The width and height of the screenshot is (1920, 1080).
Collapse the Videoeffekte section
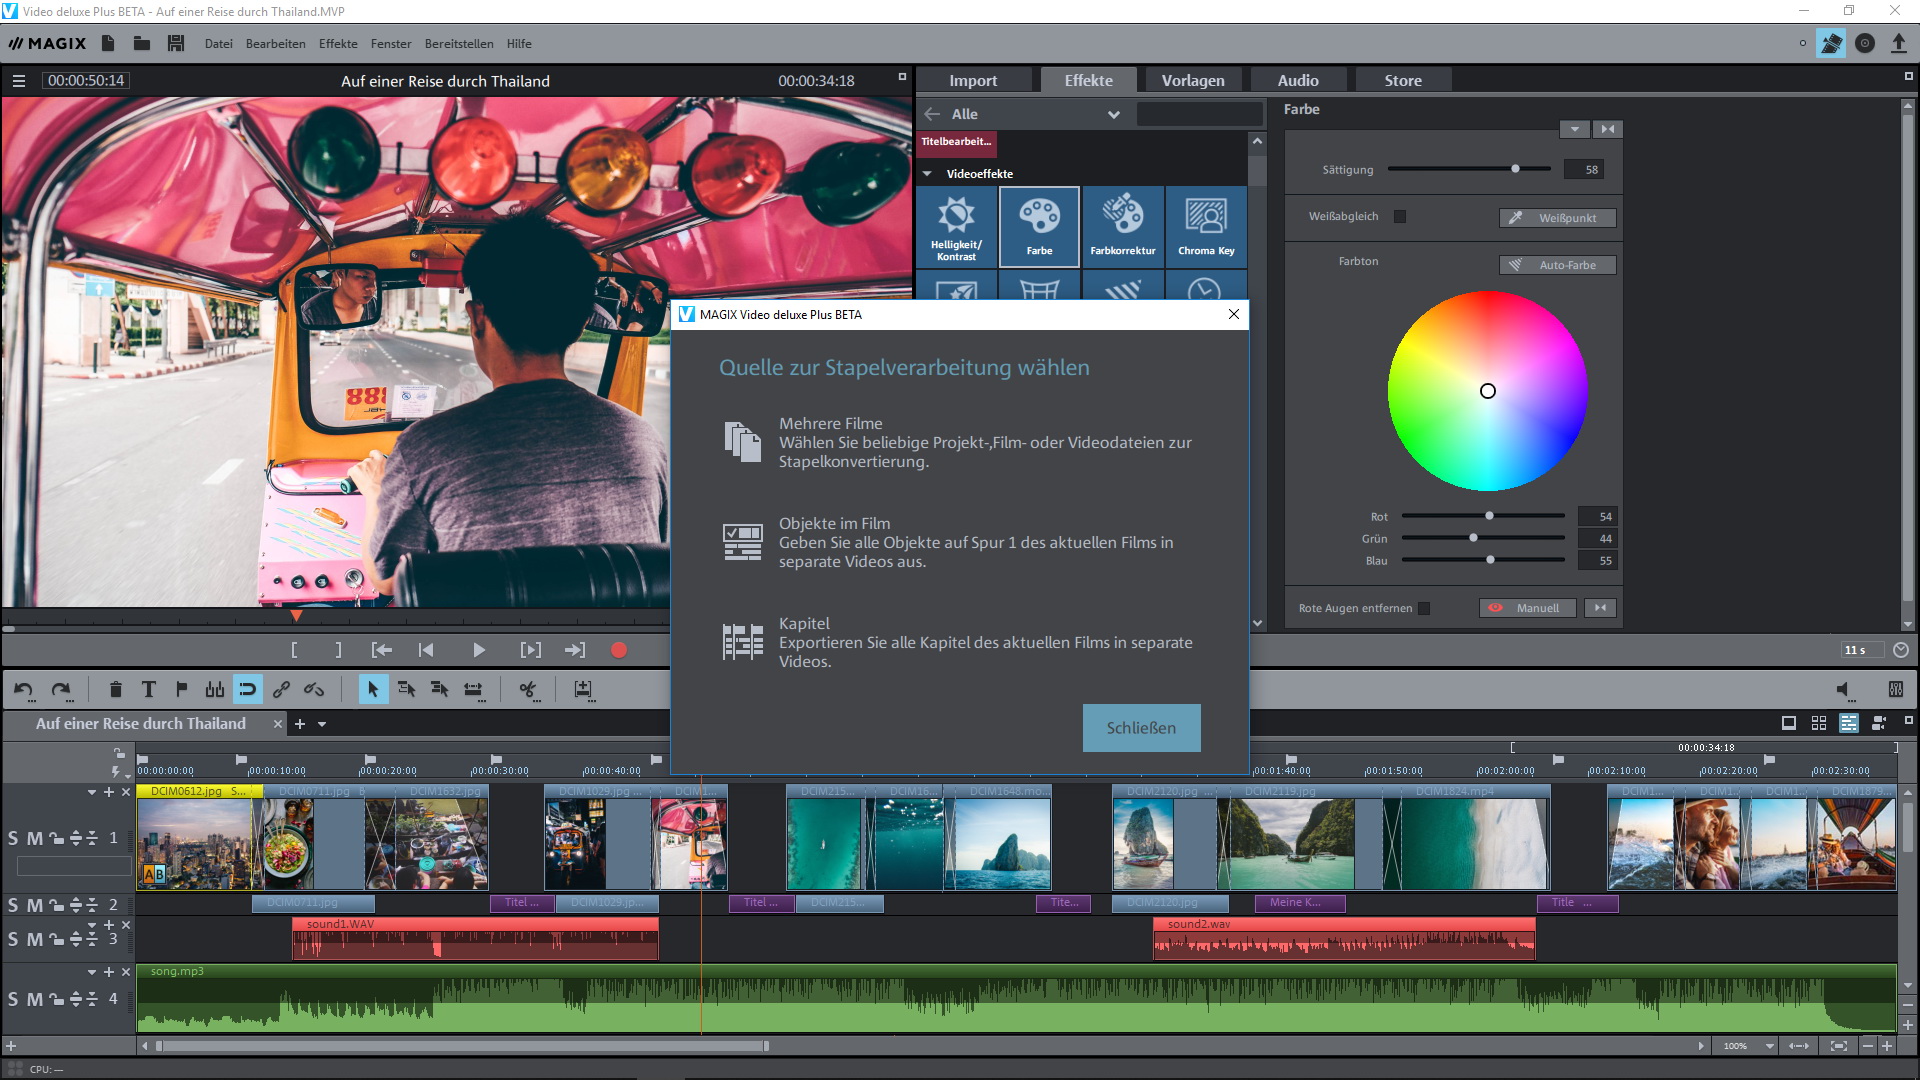pos(927,174)
